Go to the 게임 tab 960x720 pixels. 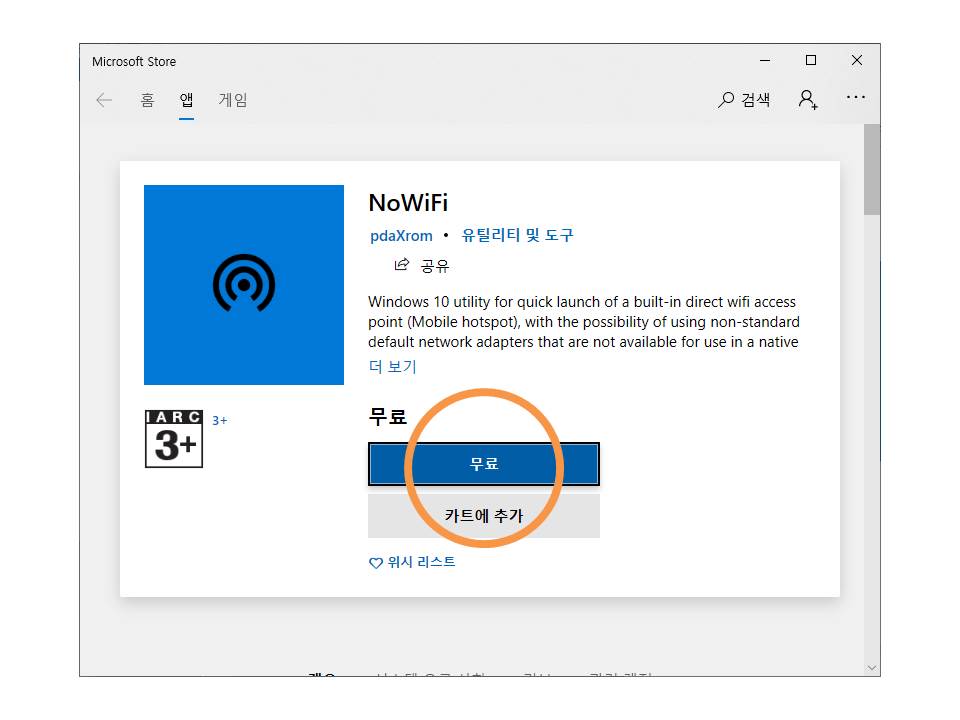[233, 100]
